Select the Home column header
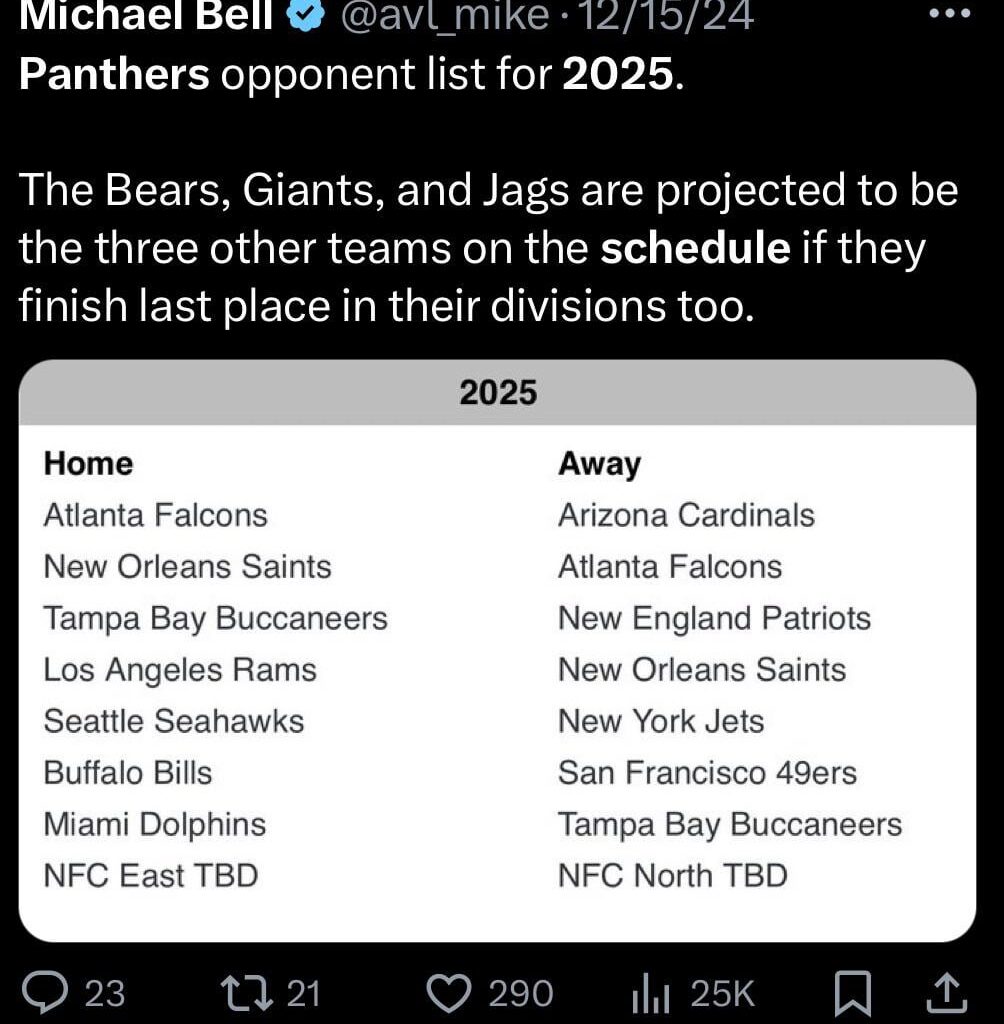 (x=88, y=463)
